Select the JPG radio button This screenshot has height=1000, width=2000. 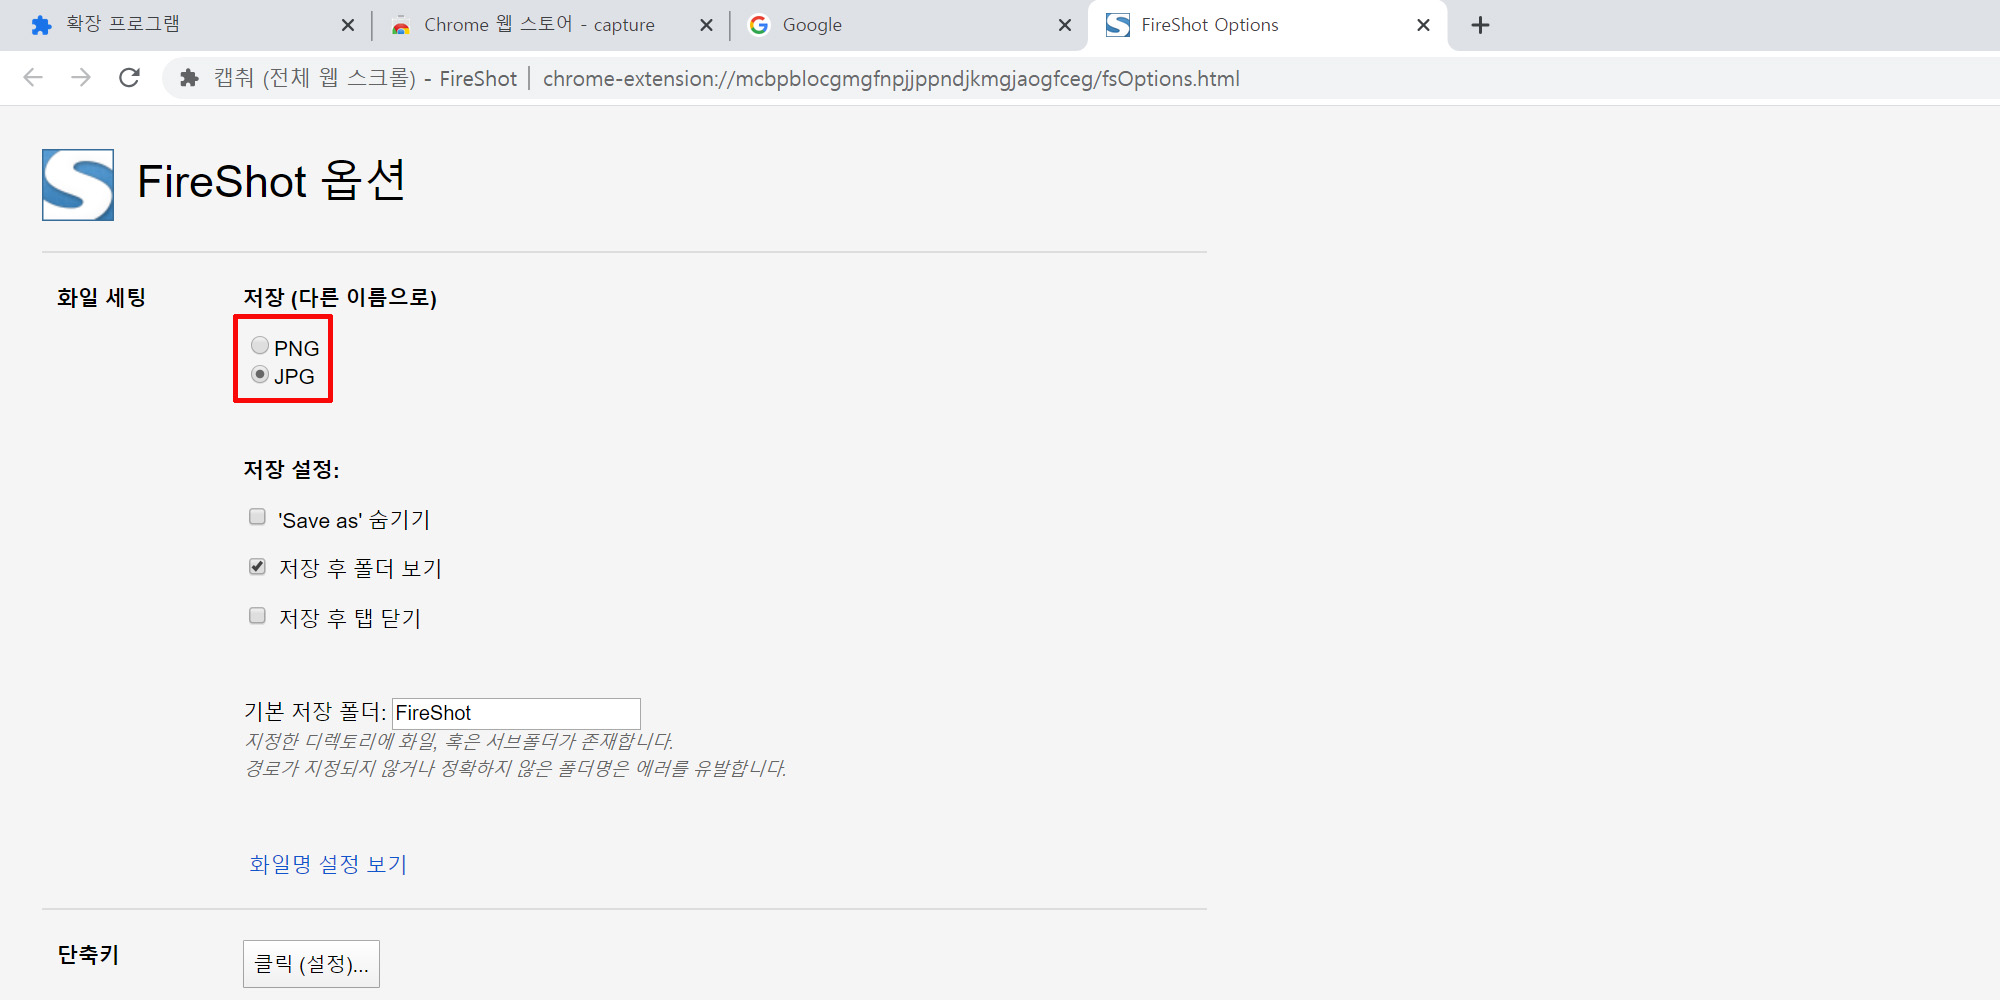(x=260, y=375)
